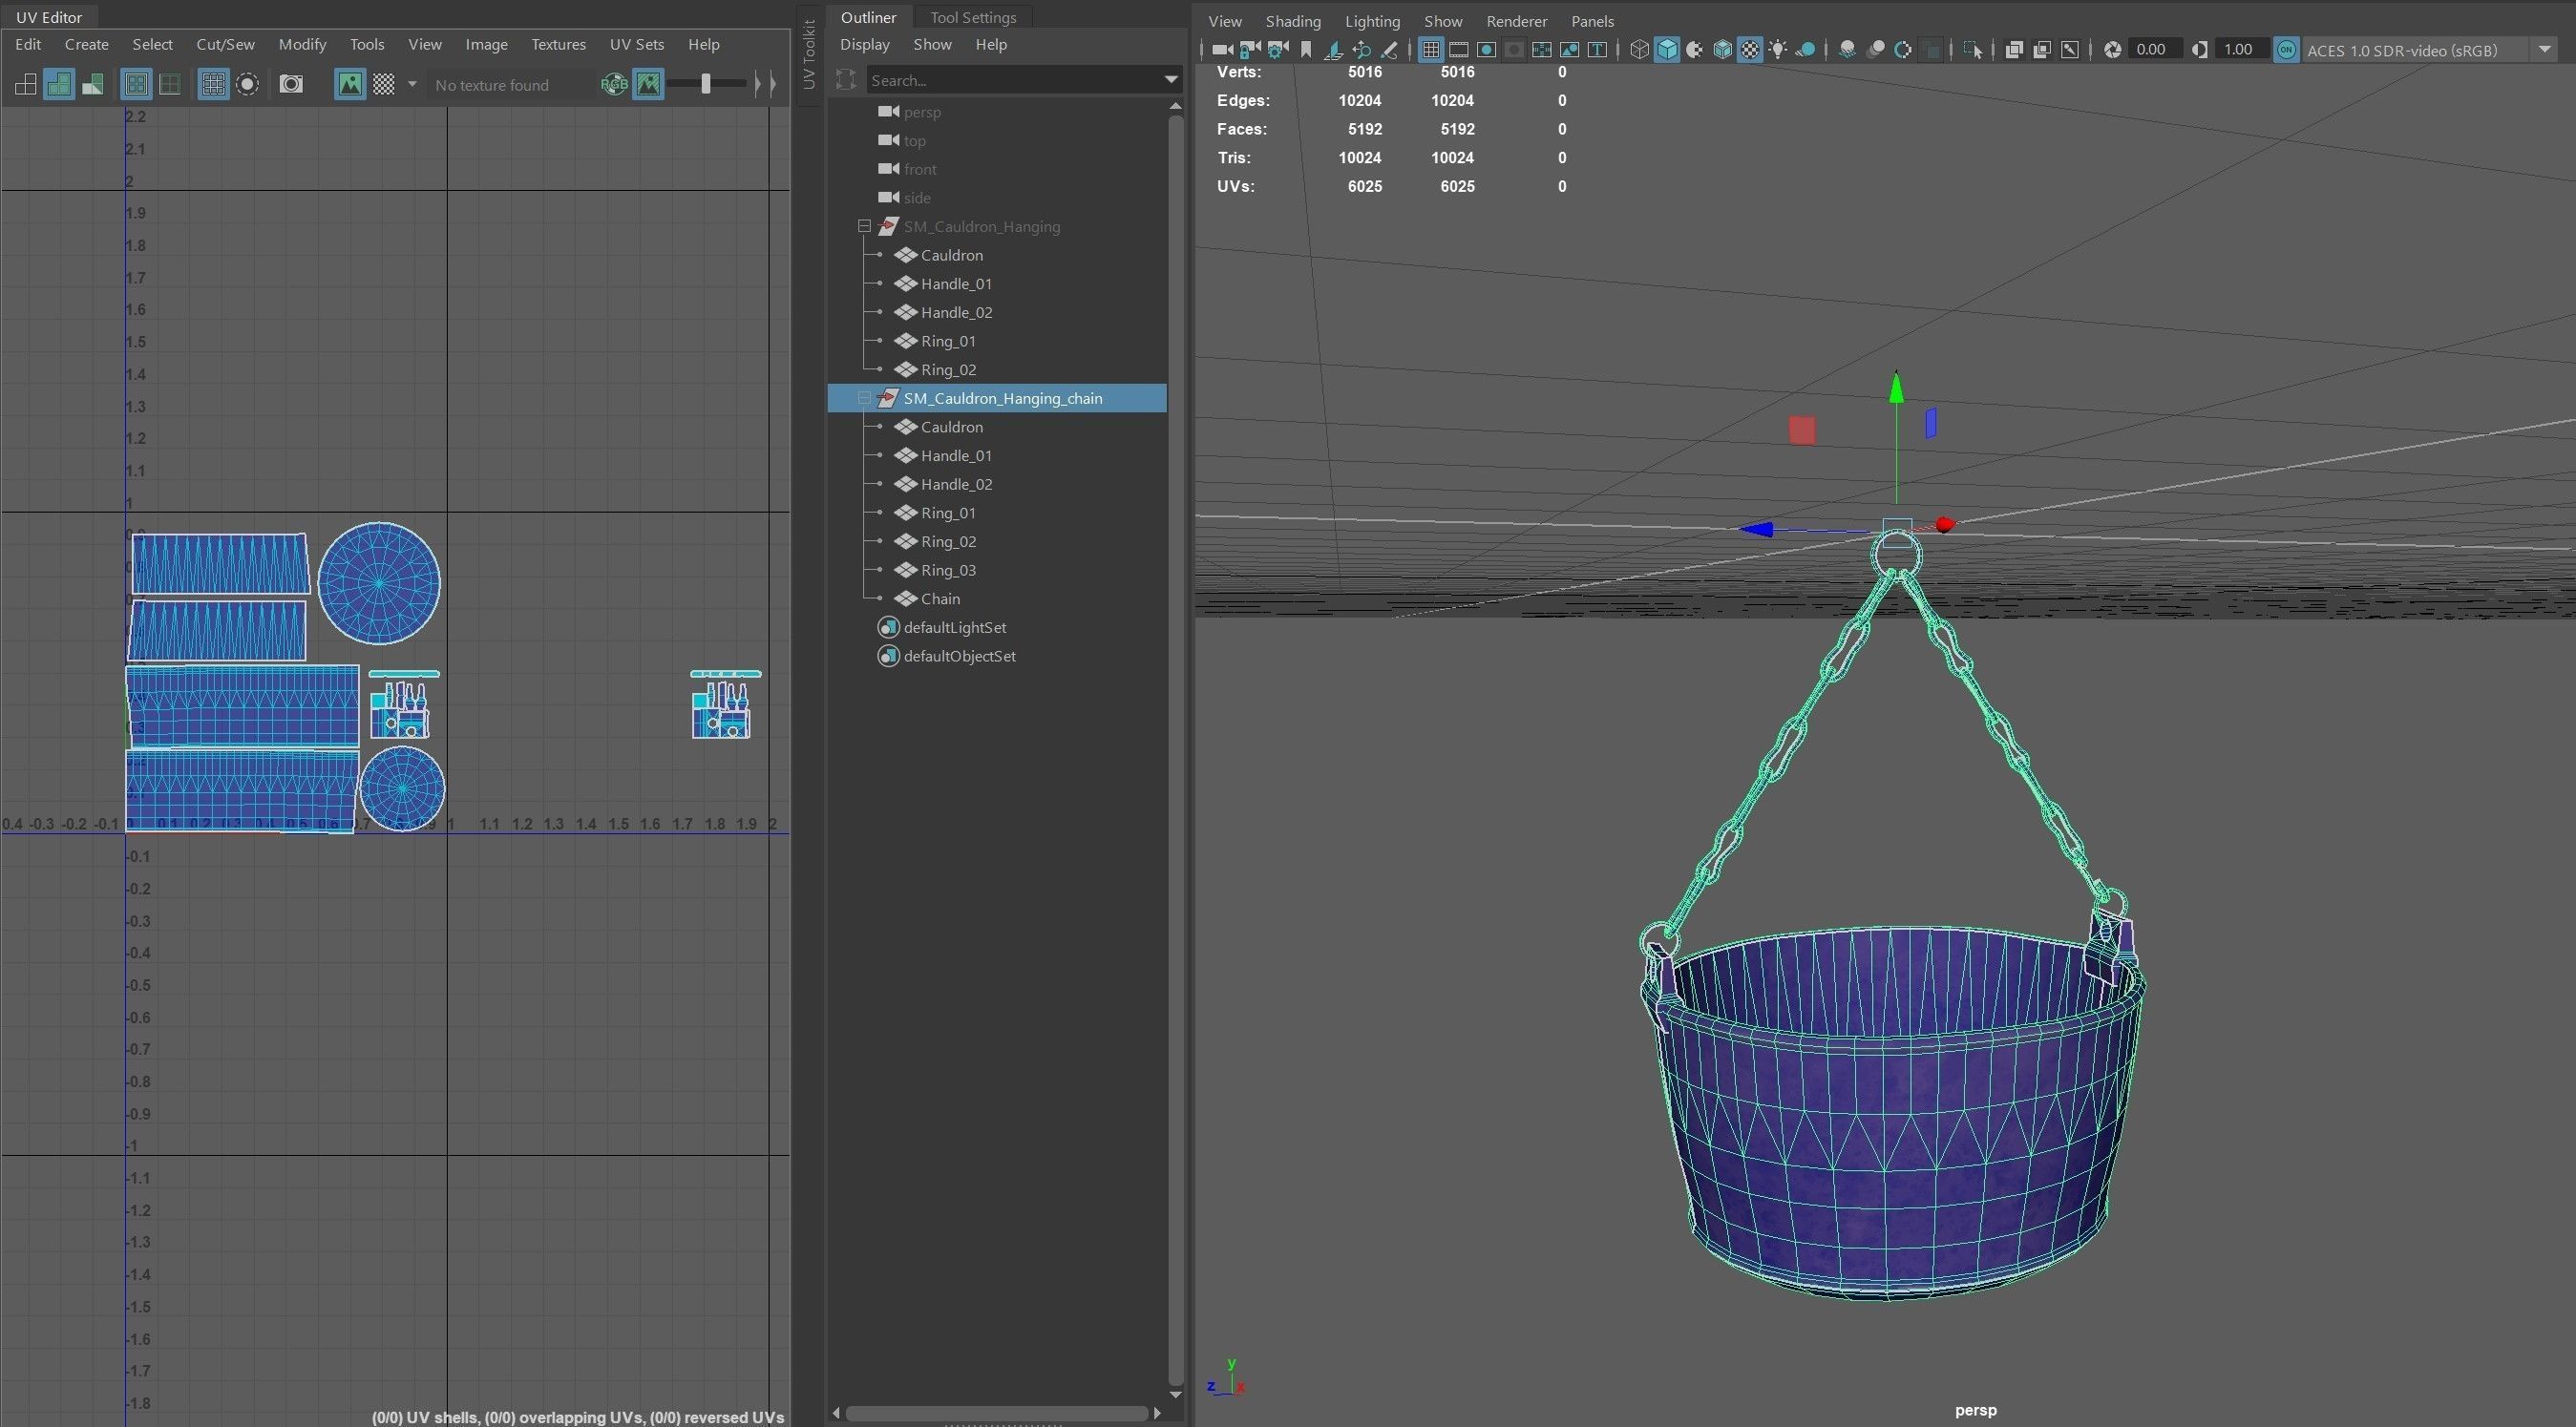Click the Safe Action icon
The image size is (2576, 1427).
[1570, 49]
